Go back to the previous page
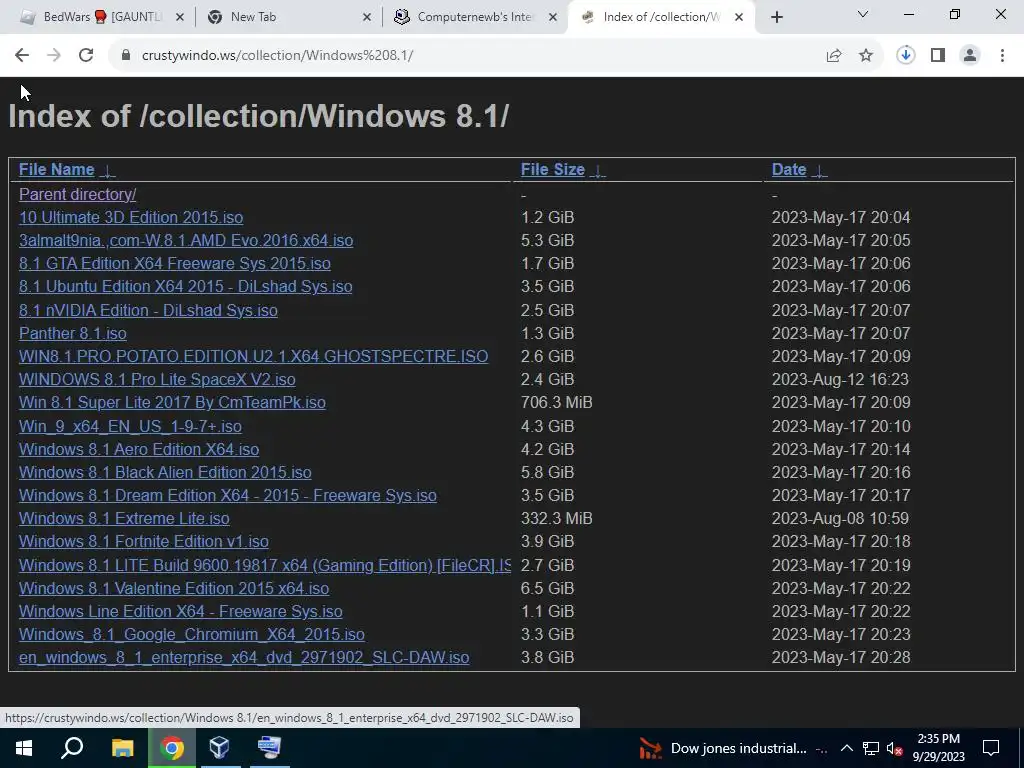 point(22,56)
